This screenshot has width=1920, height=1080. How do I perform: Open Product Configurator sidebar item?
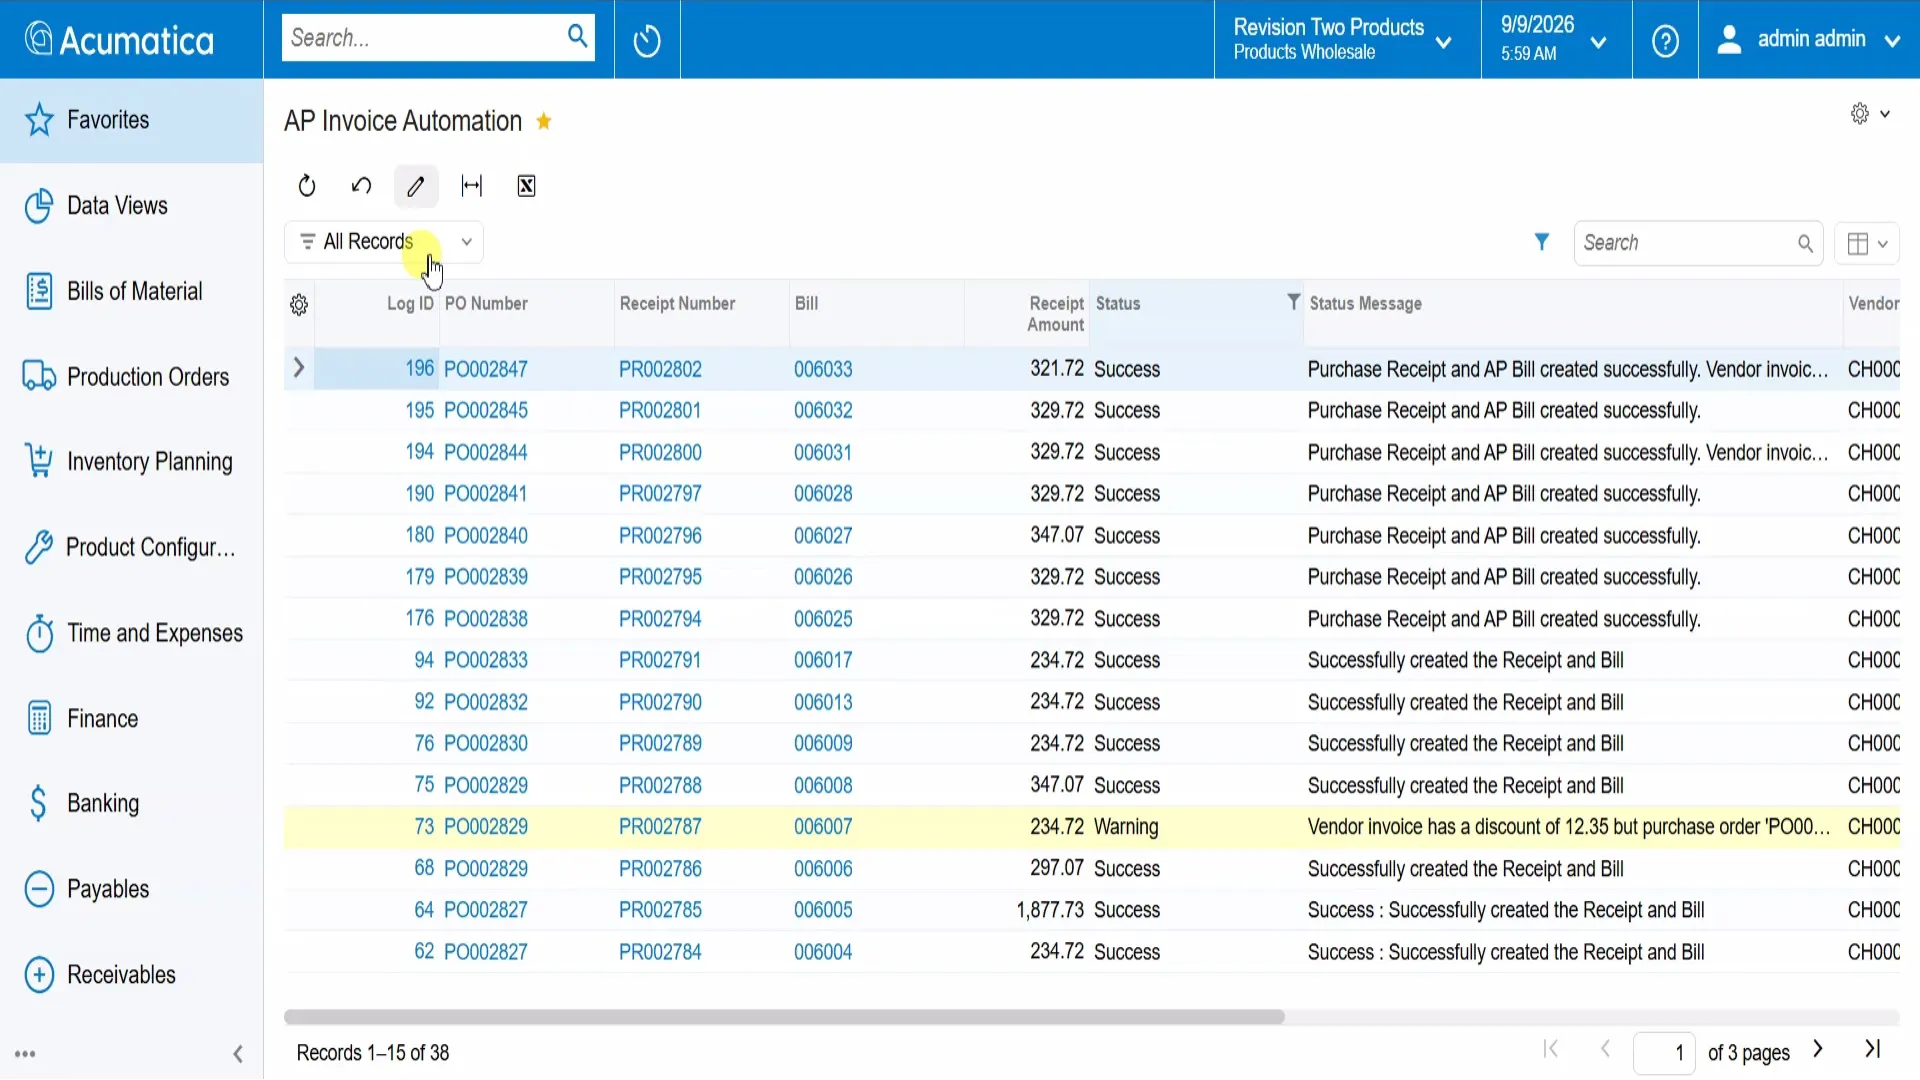131,548
